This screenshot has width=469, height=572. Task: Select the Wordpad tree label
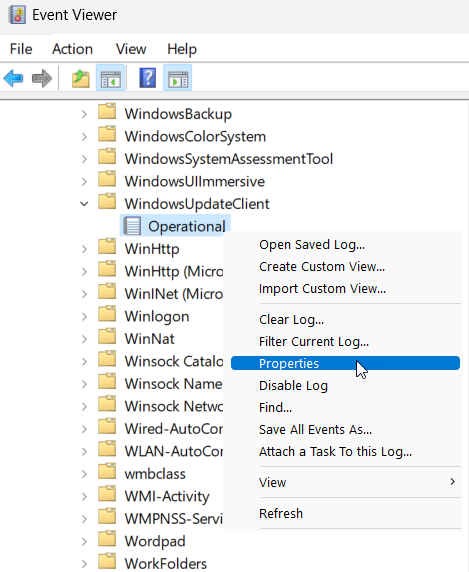(x=155, y=541)
